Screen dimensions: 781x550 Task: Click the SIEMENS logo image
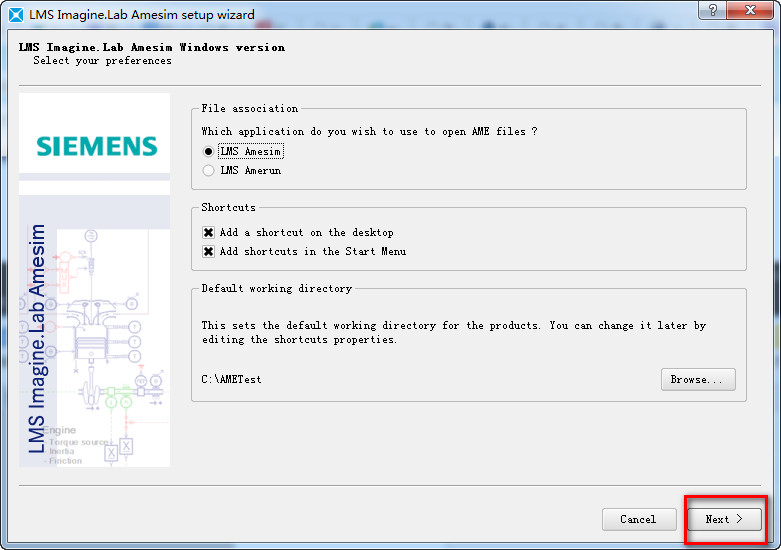coord(97,146)
